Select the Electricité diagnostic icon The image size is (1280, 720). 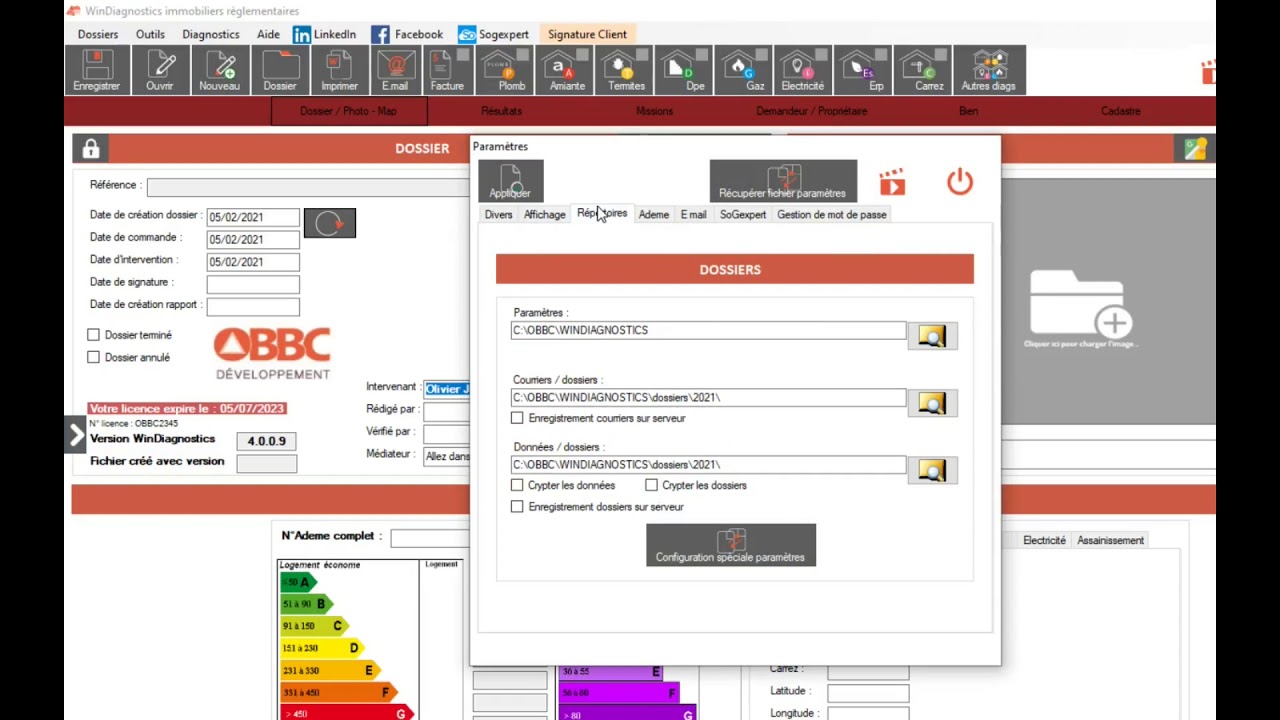click(802, 70)
